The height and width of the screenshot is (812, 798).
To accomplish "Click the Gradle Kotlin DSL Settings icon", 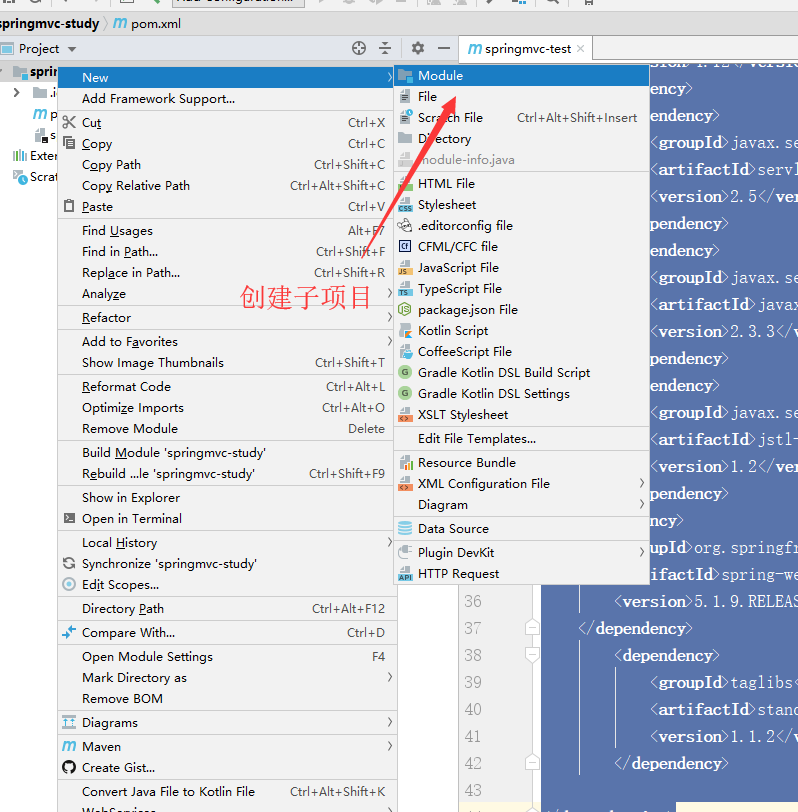I will coord(405,394).
